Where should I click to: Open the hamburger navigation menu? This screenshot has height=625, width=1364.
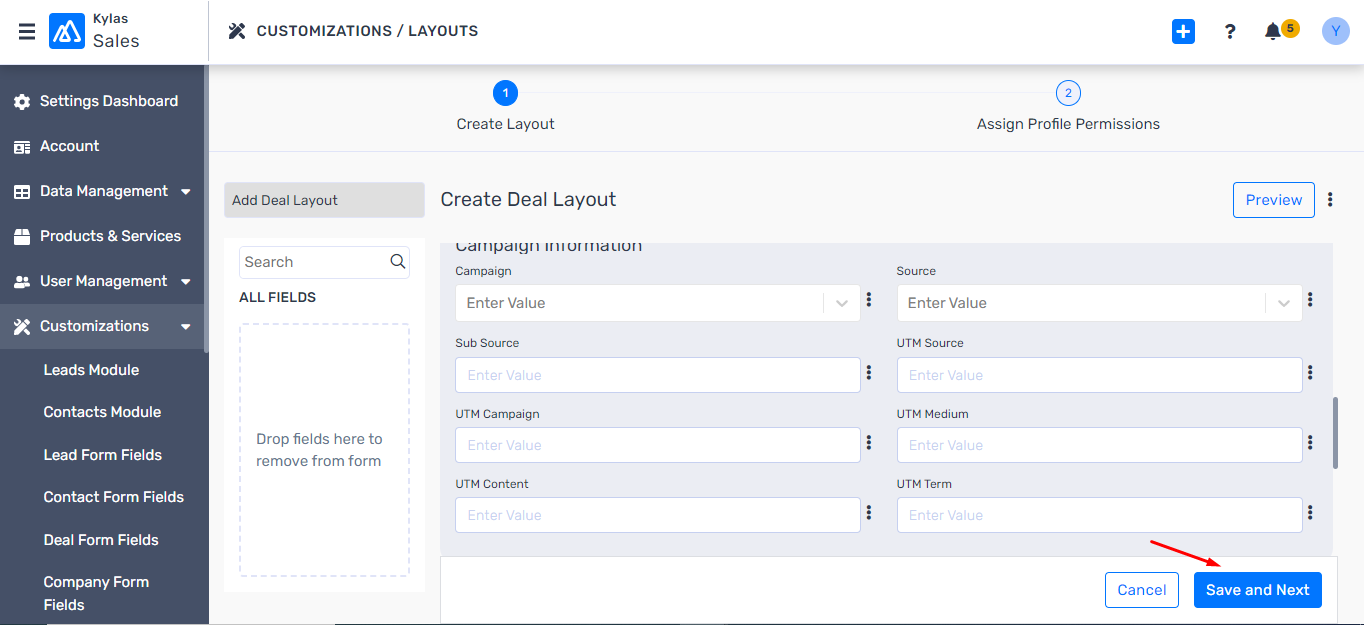point(27,31)
